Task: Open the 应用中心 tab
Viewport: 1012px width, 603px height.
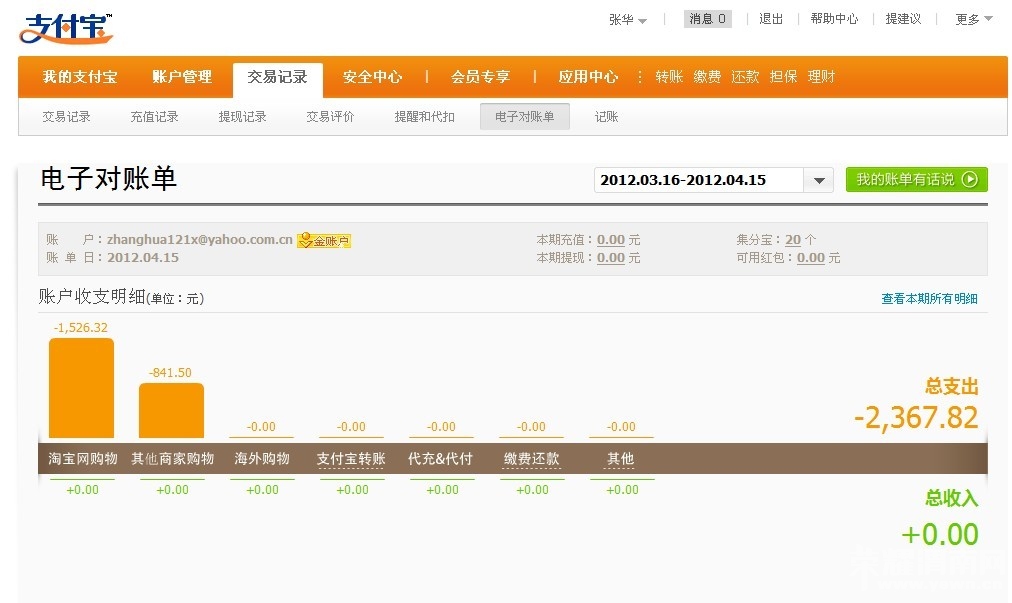Action: point(588,77)
